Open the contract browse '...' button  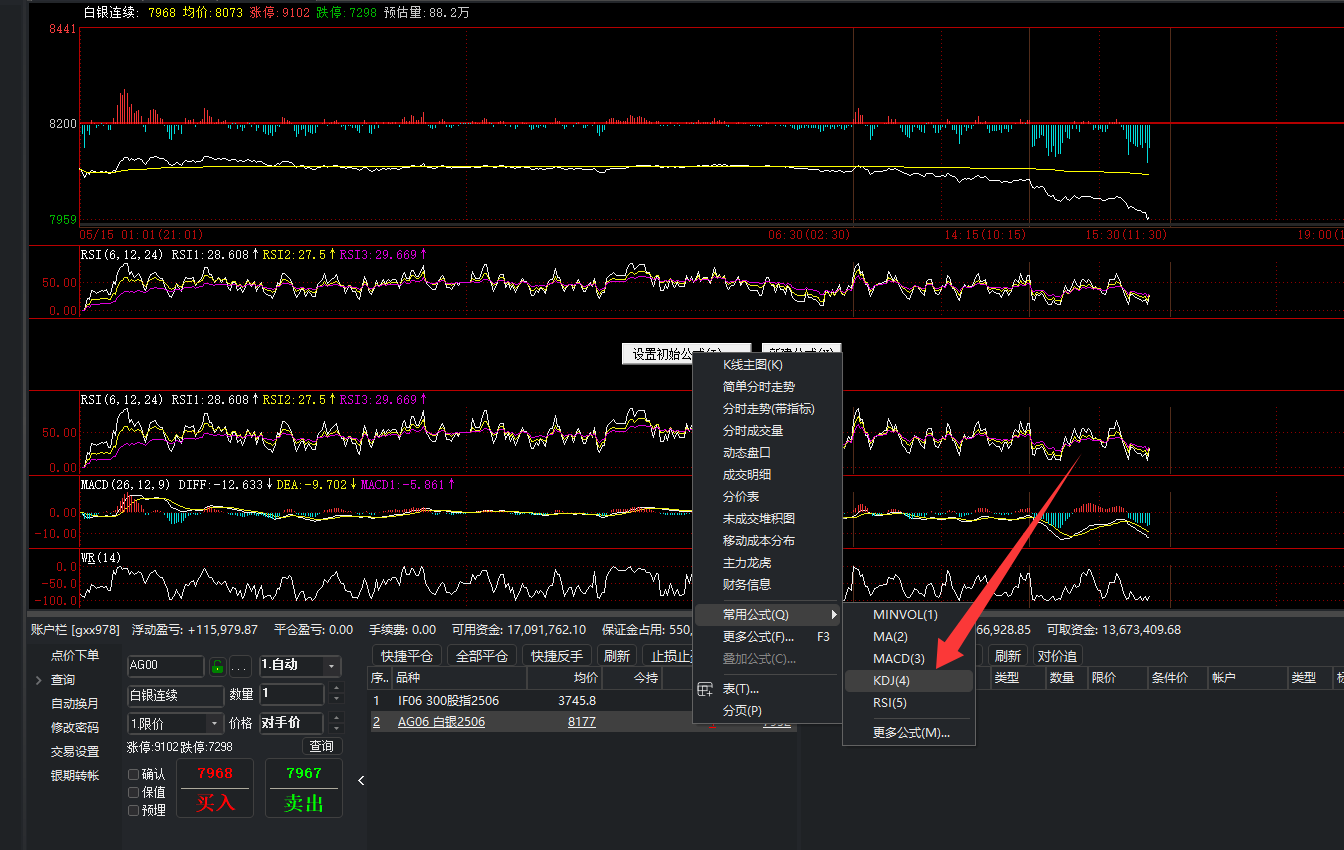pyautogui.click(x=240, y=666)
